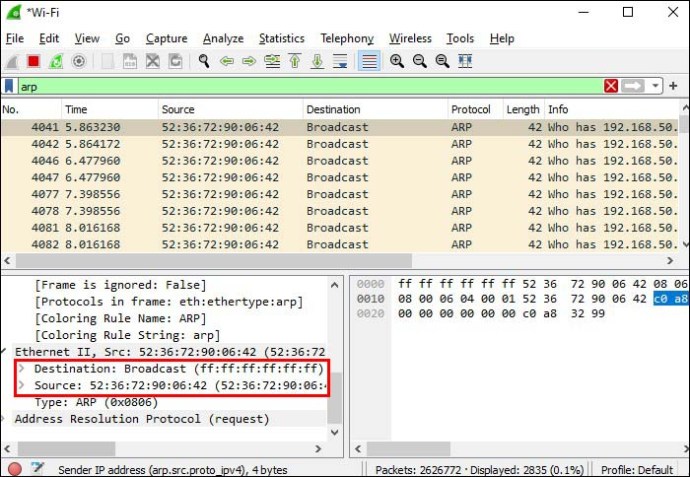This screenshot has width=690, height=477.
Task: Toggle auto scroll during live capture
Action: (340, 61)
